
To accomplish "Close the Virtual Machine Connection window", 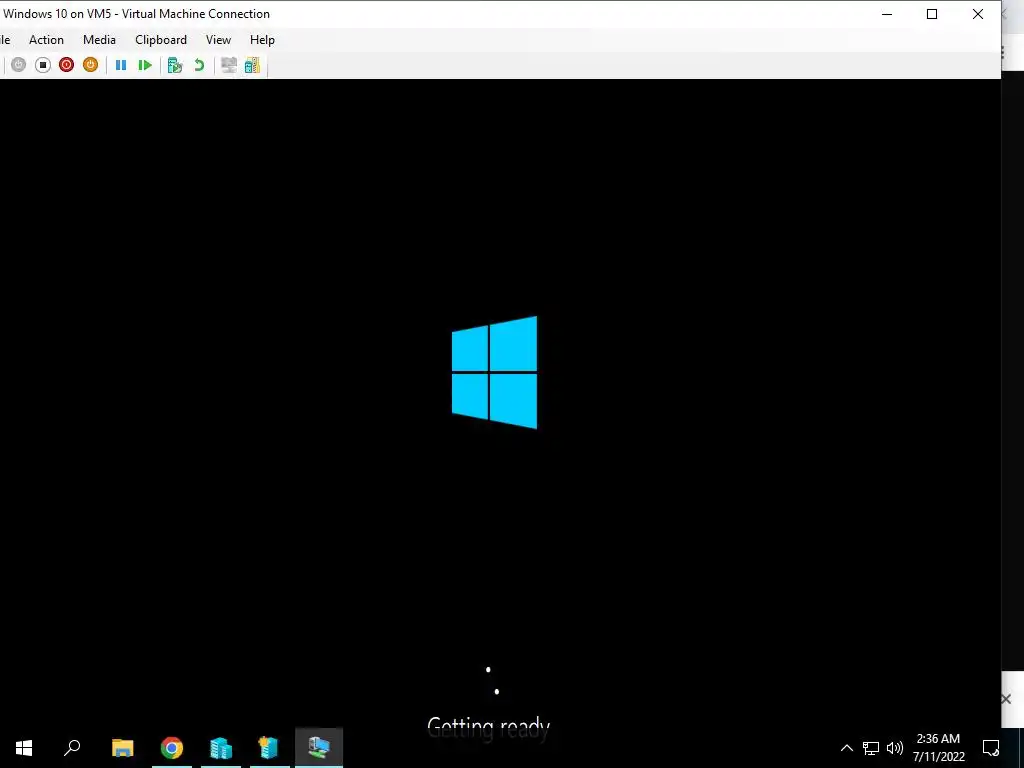I will point(978,14).
